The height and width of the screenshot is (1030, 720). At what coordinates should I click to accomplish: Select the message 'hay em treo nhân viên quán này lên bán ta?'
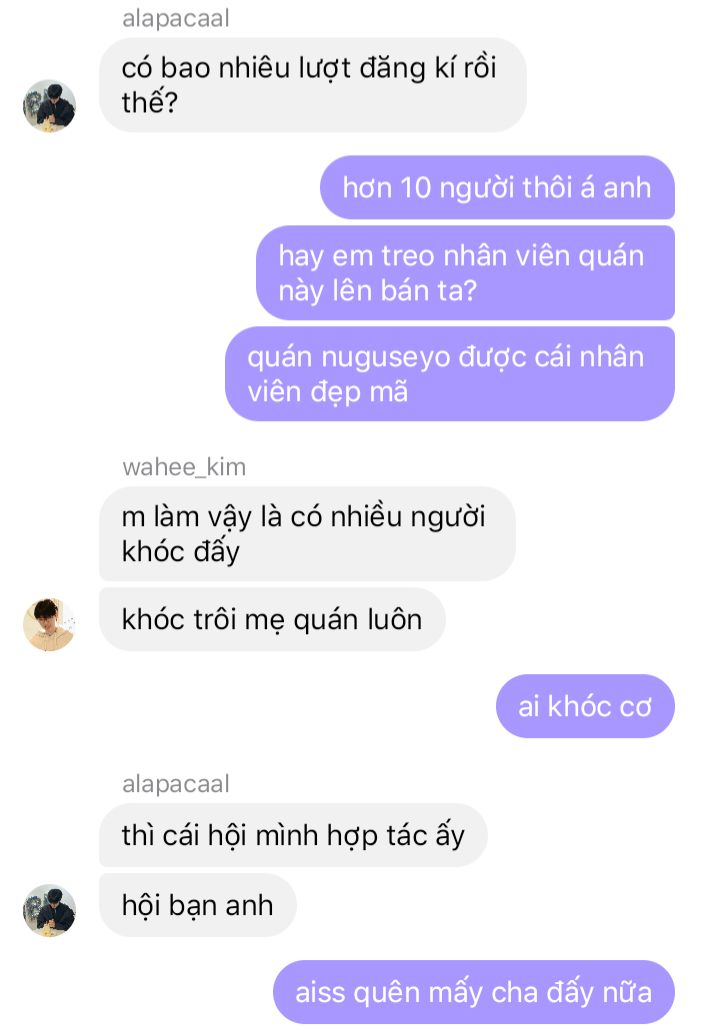pyautogui.click(x=466, y=273)
